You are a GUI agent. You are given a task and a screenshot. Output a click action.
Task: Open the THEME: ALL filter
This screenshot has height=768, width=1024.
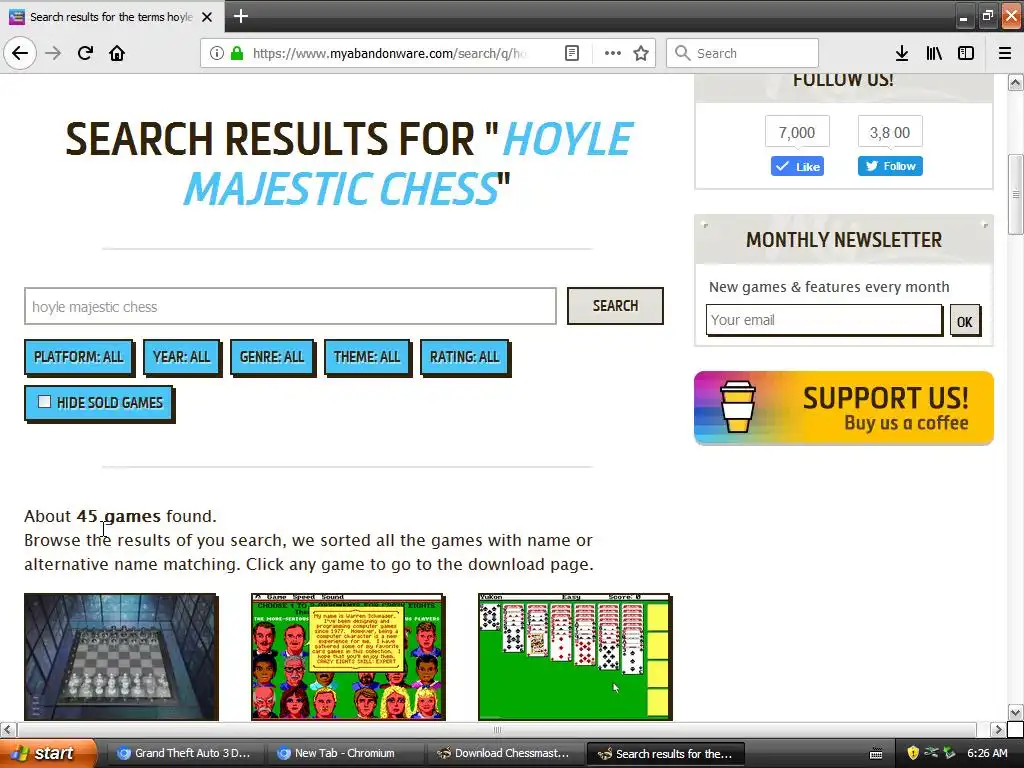[x=368, y=357]
